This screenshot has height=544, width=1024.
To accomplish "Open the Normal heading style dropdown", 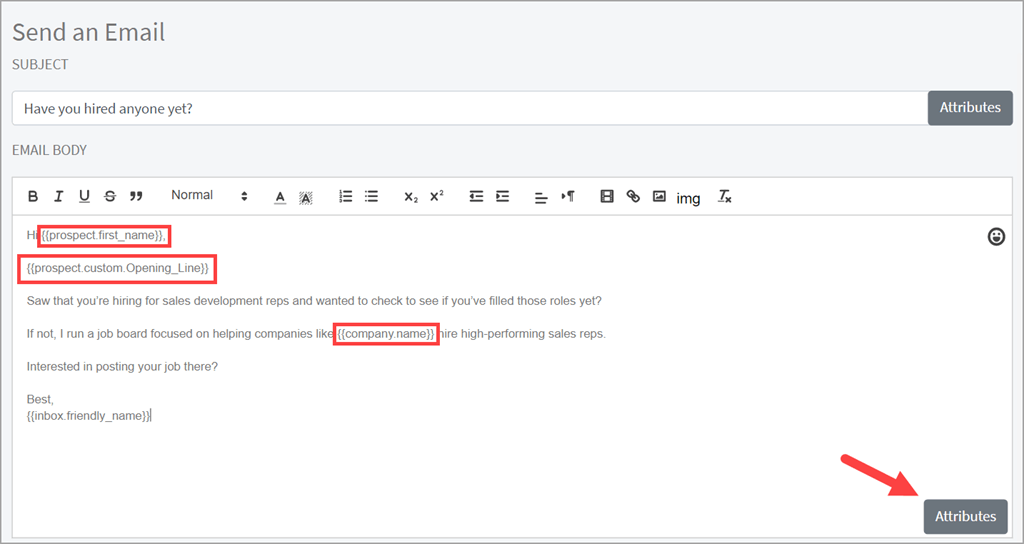I will (x=208, y=196).
